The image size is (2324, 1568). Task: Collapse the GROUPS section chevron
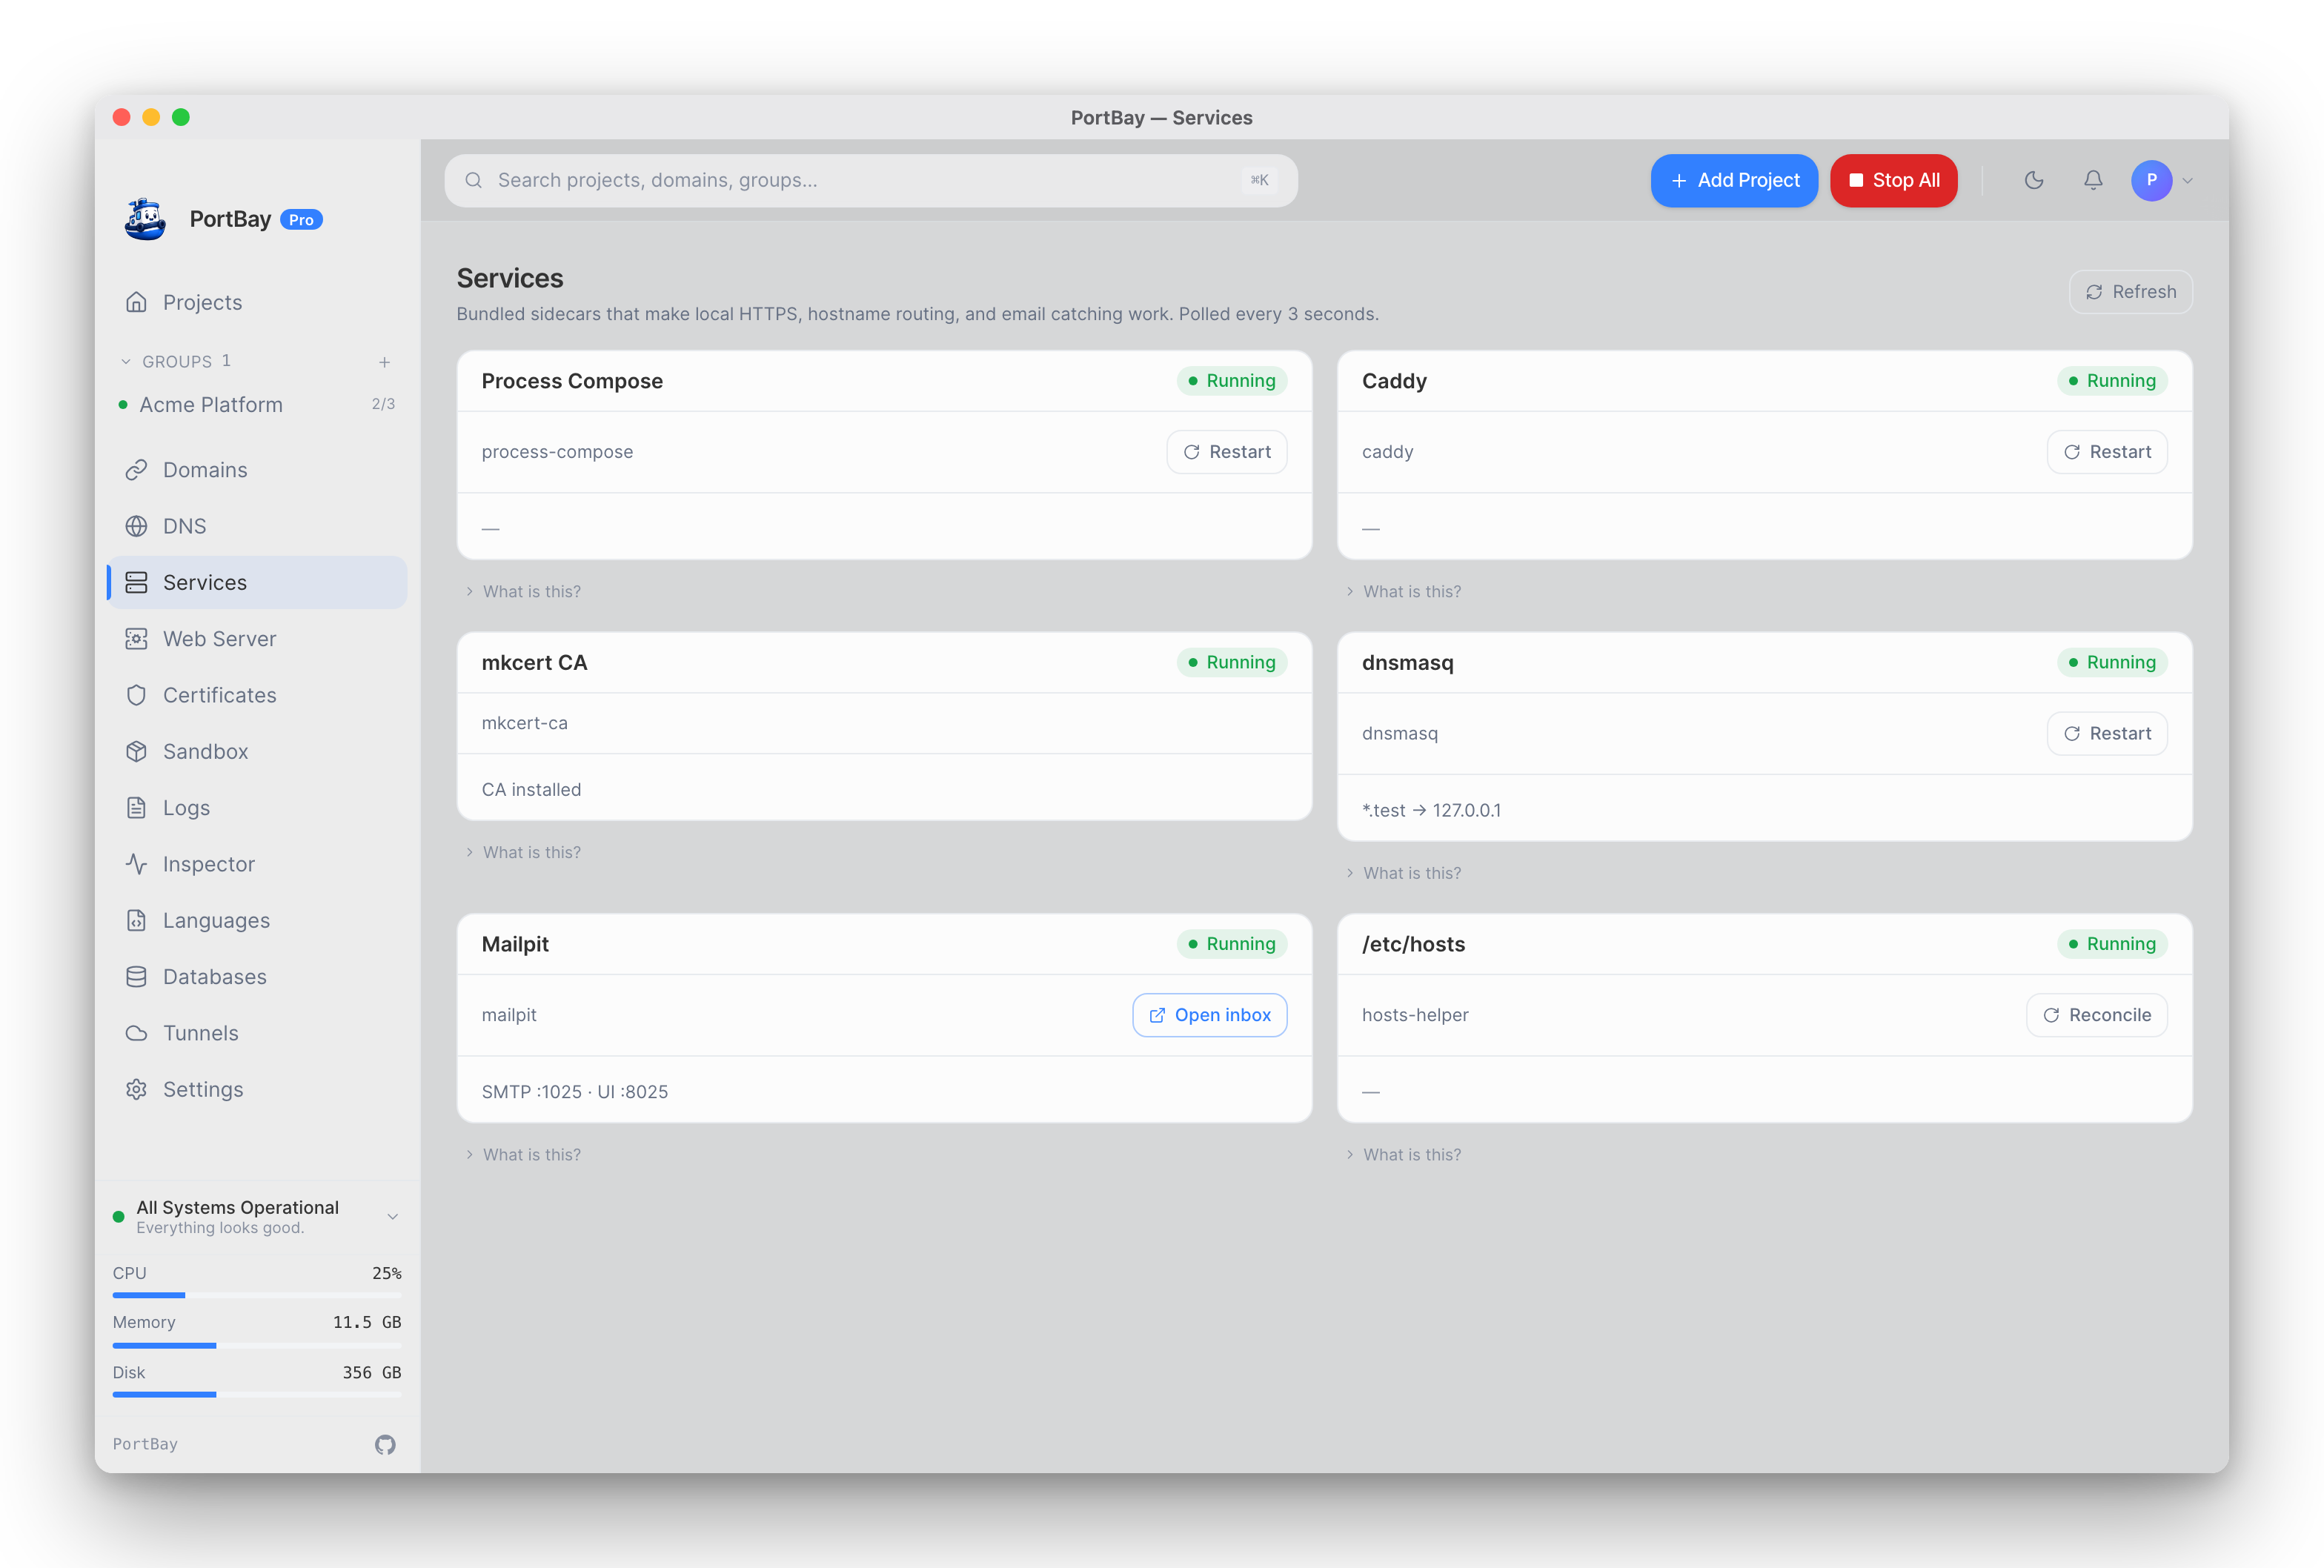click(126, 362)
